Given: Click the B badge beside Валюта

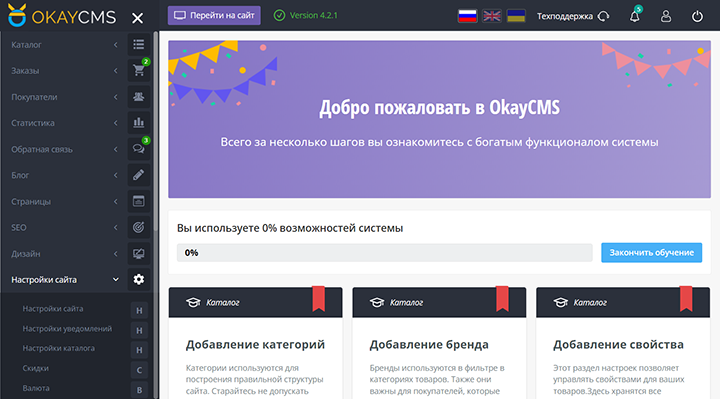Looking at the screenshot, I should 139,390.
